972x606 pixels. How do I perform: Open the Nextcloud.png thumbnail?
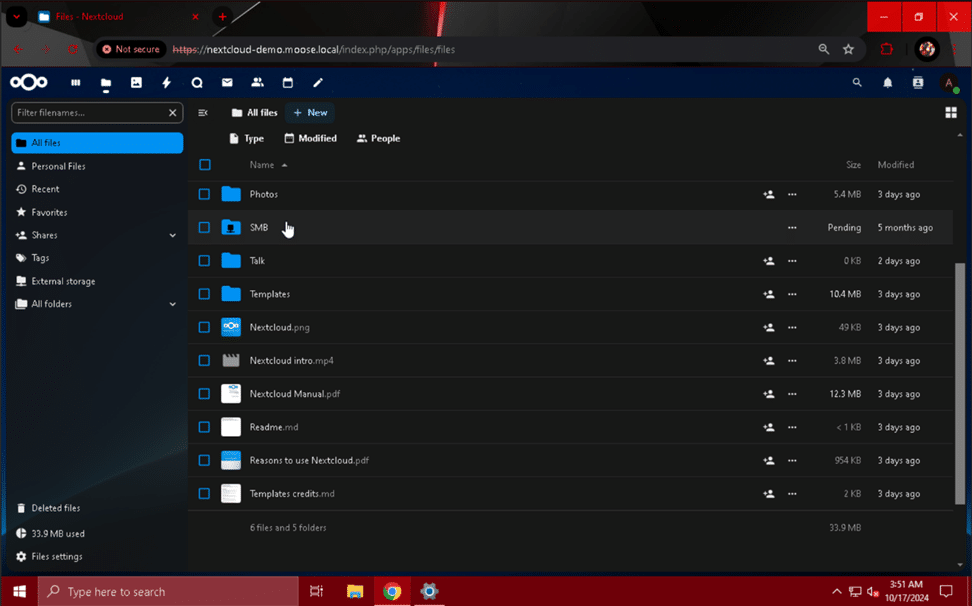(231, 327)
